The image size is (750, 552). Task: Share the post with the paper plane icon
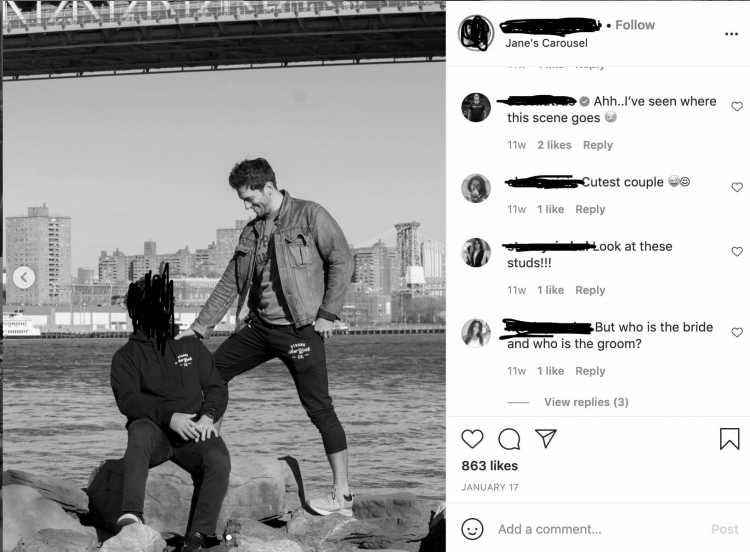(x=545, y=438)
